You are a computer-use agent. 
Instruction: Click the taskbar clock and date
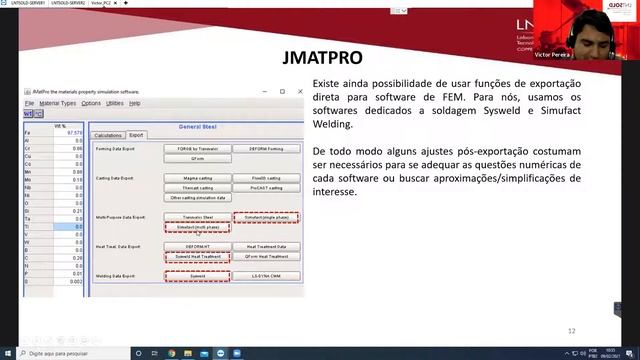pos(611,353)
